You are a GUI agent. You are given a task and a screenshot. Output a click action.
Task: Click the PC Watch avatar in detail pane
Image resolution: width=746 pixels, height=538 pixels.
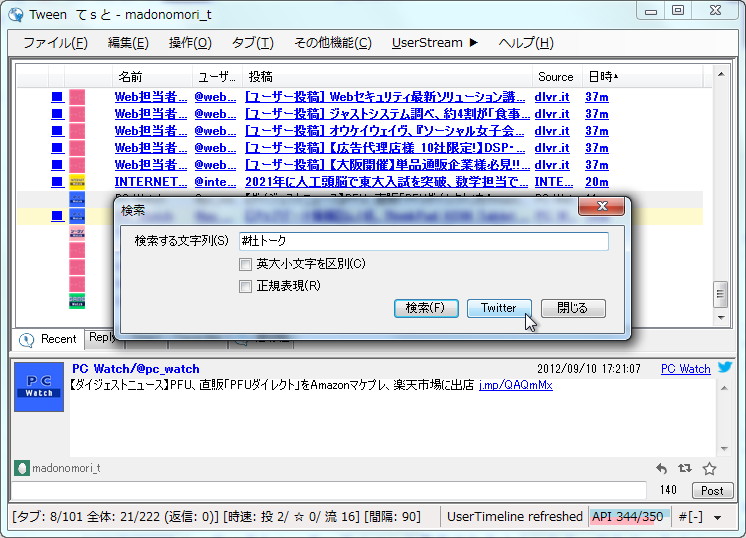click(x=39, y=387)
